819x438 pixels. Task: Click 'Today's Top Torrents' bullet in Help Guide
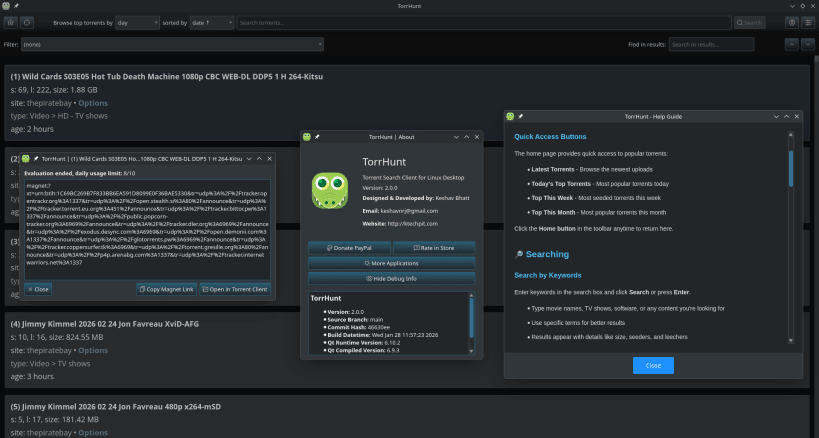click(600, 184)
